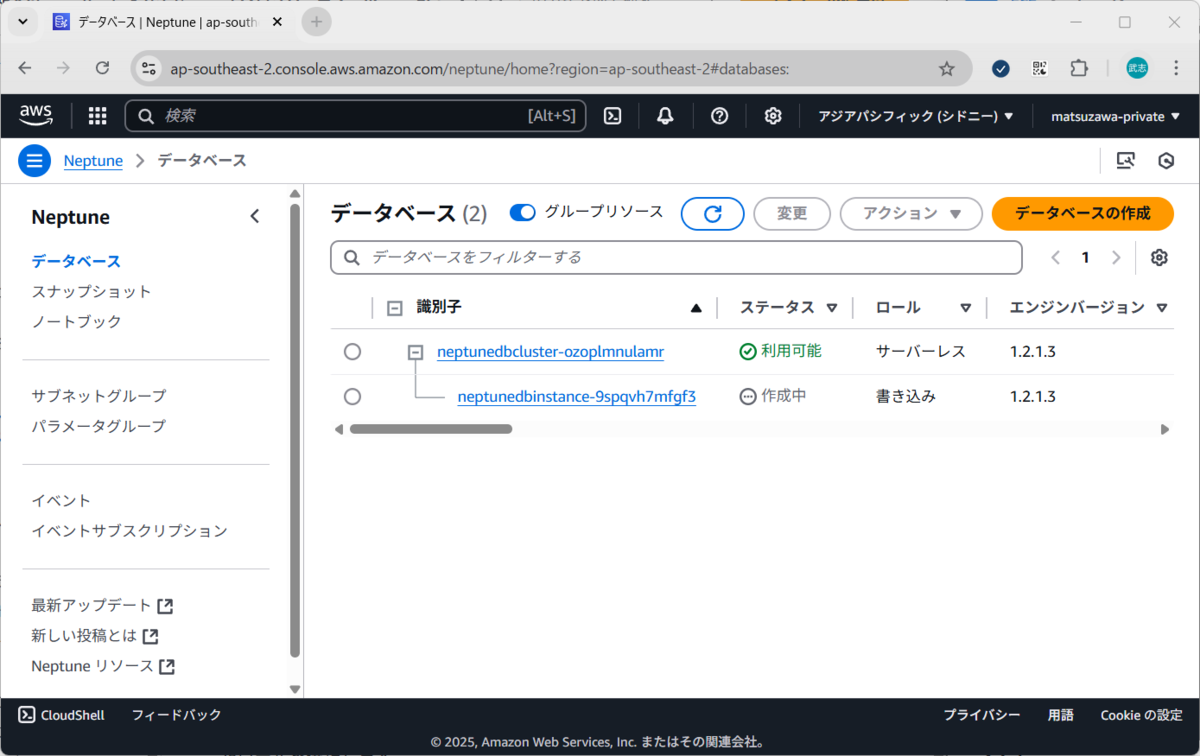Click the 変更 button

click(x=792, y=214)
